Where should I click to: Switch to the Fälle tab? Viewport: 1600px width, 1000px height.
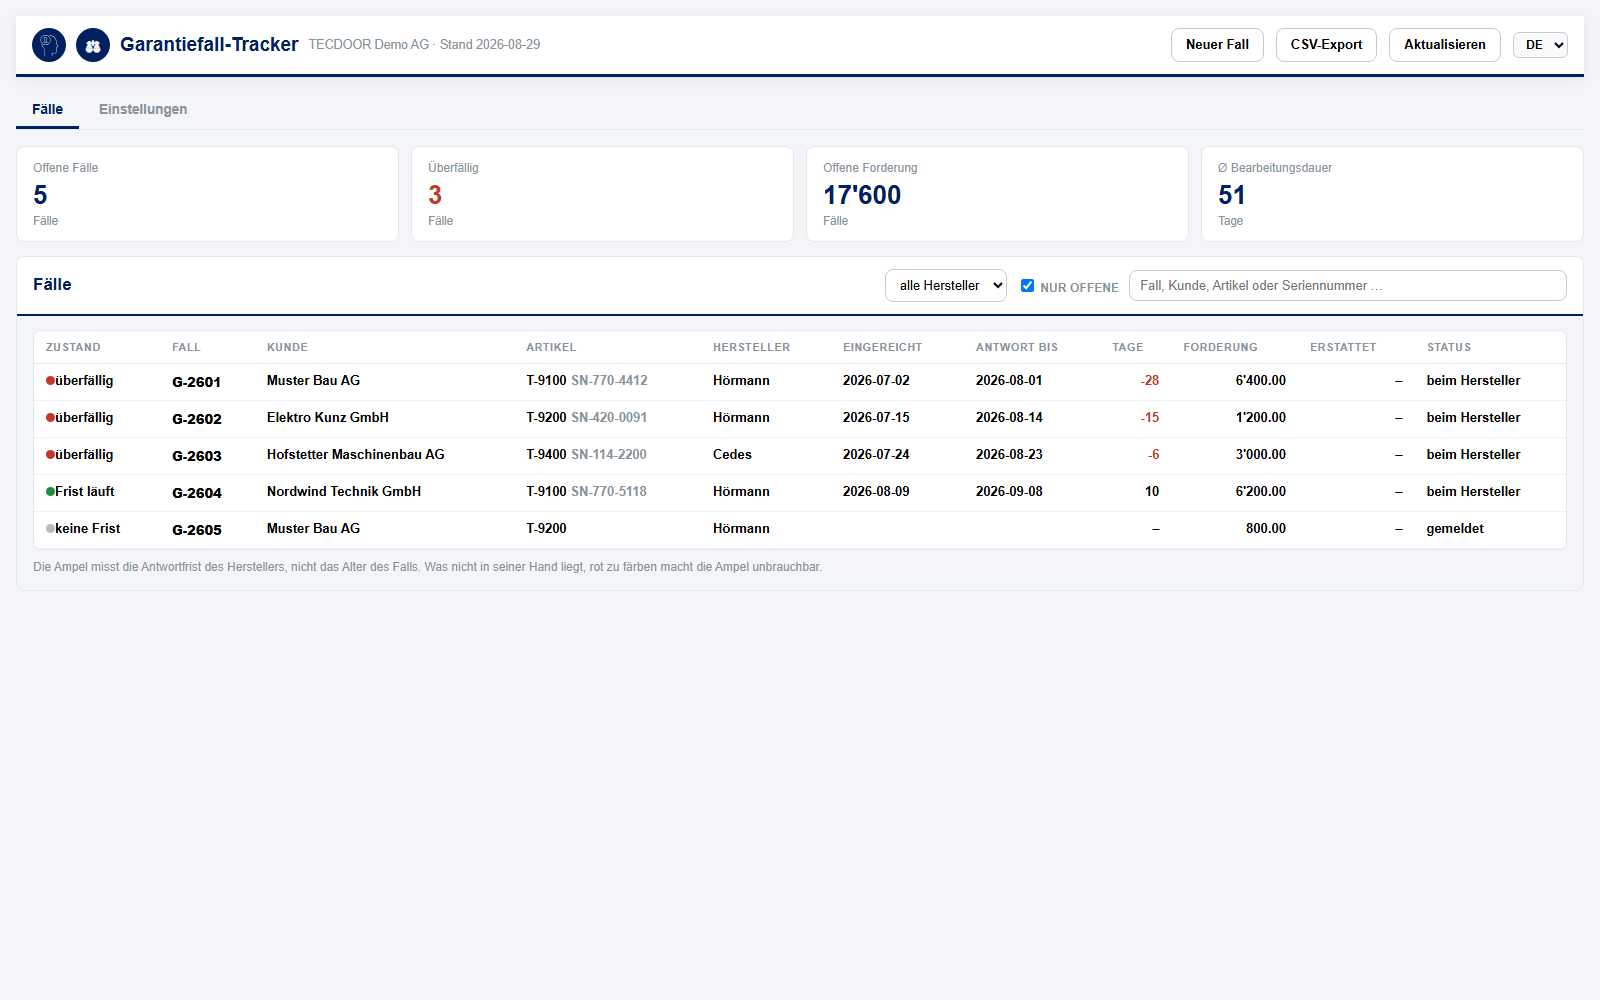coord(47,110)
